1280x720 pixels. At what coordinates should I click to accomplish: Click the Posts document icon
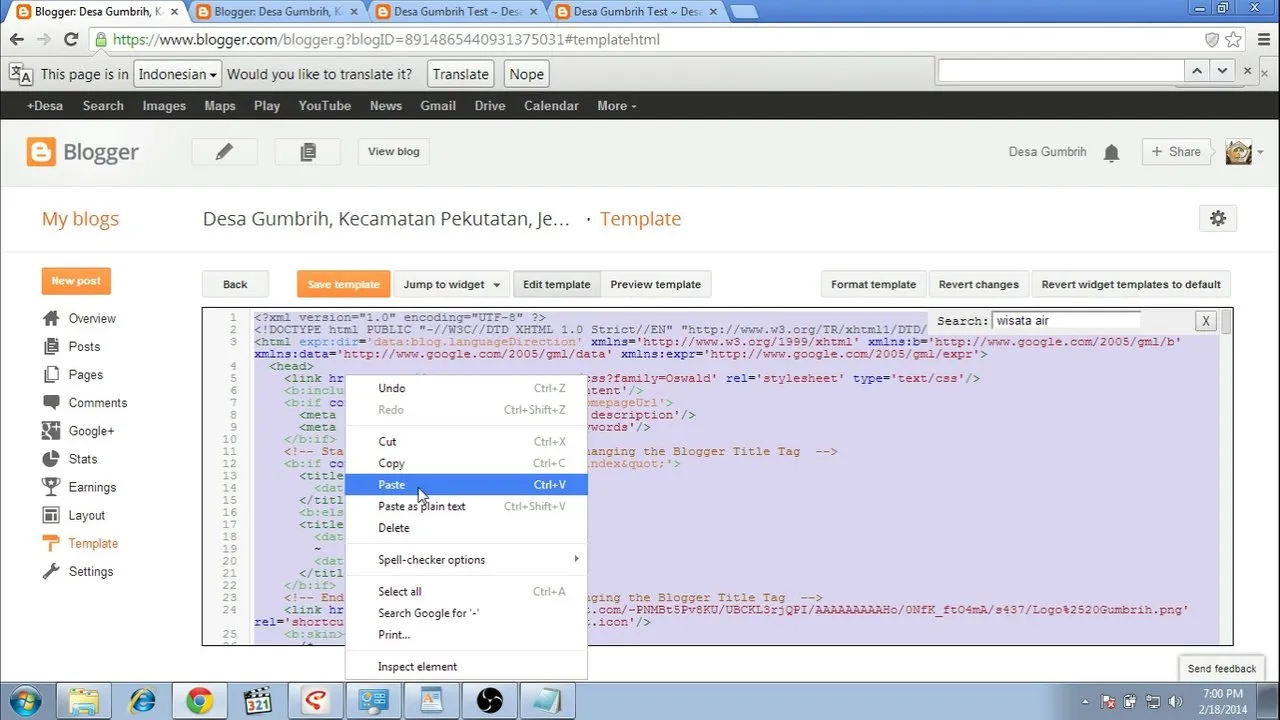[x=51, y=346]
